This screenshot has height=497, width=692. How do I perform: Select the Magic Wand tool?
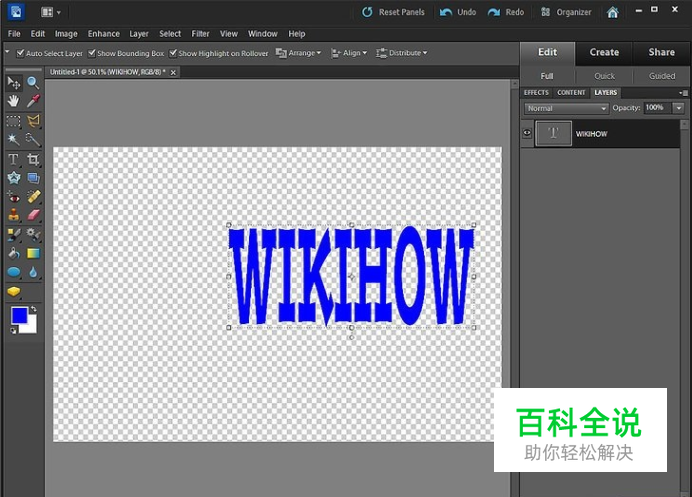[14, 139]
